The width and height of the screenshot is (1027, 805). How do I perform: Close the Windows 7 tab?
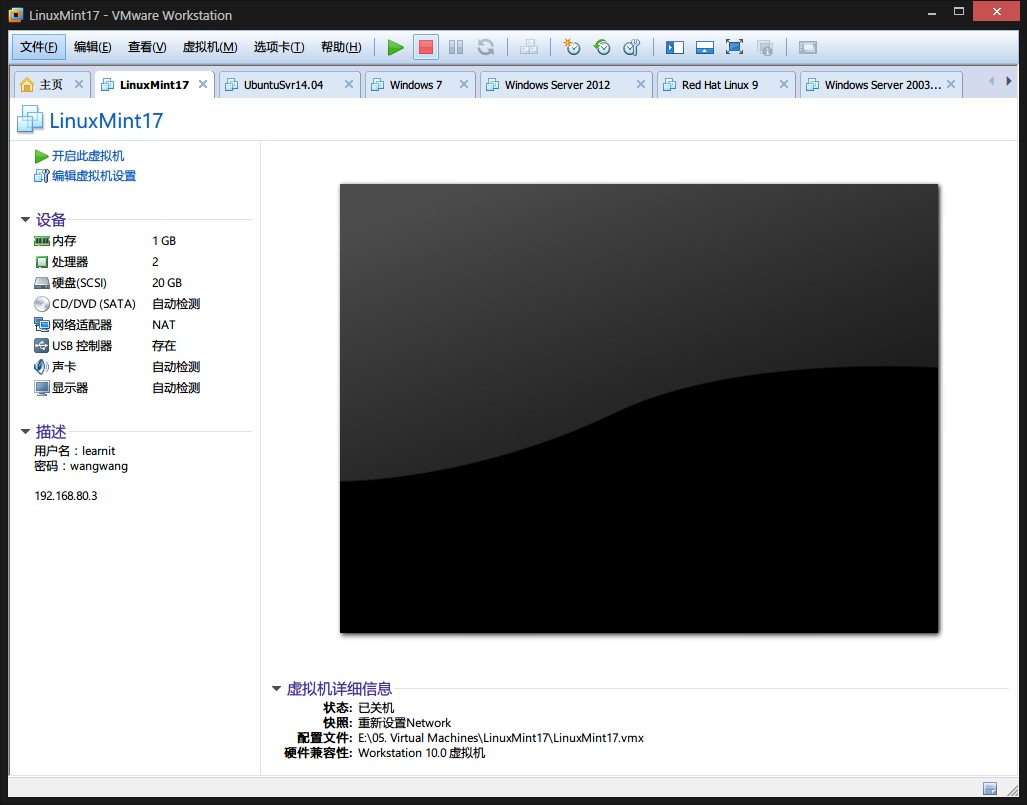click(x=464, y=84)
